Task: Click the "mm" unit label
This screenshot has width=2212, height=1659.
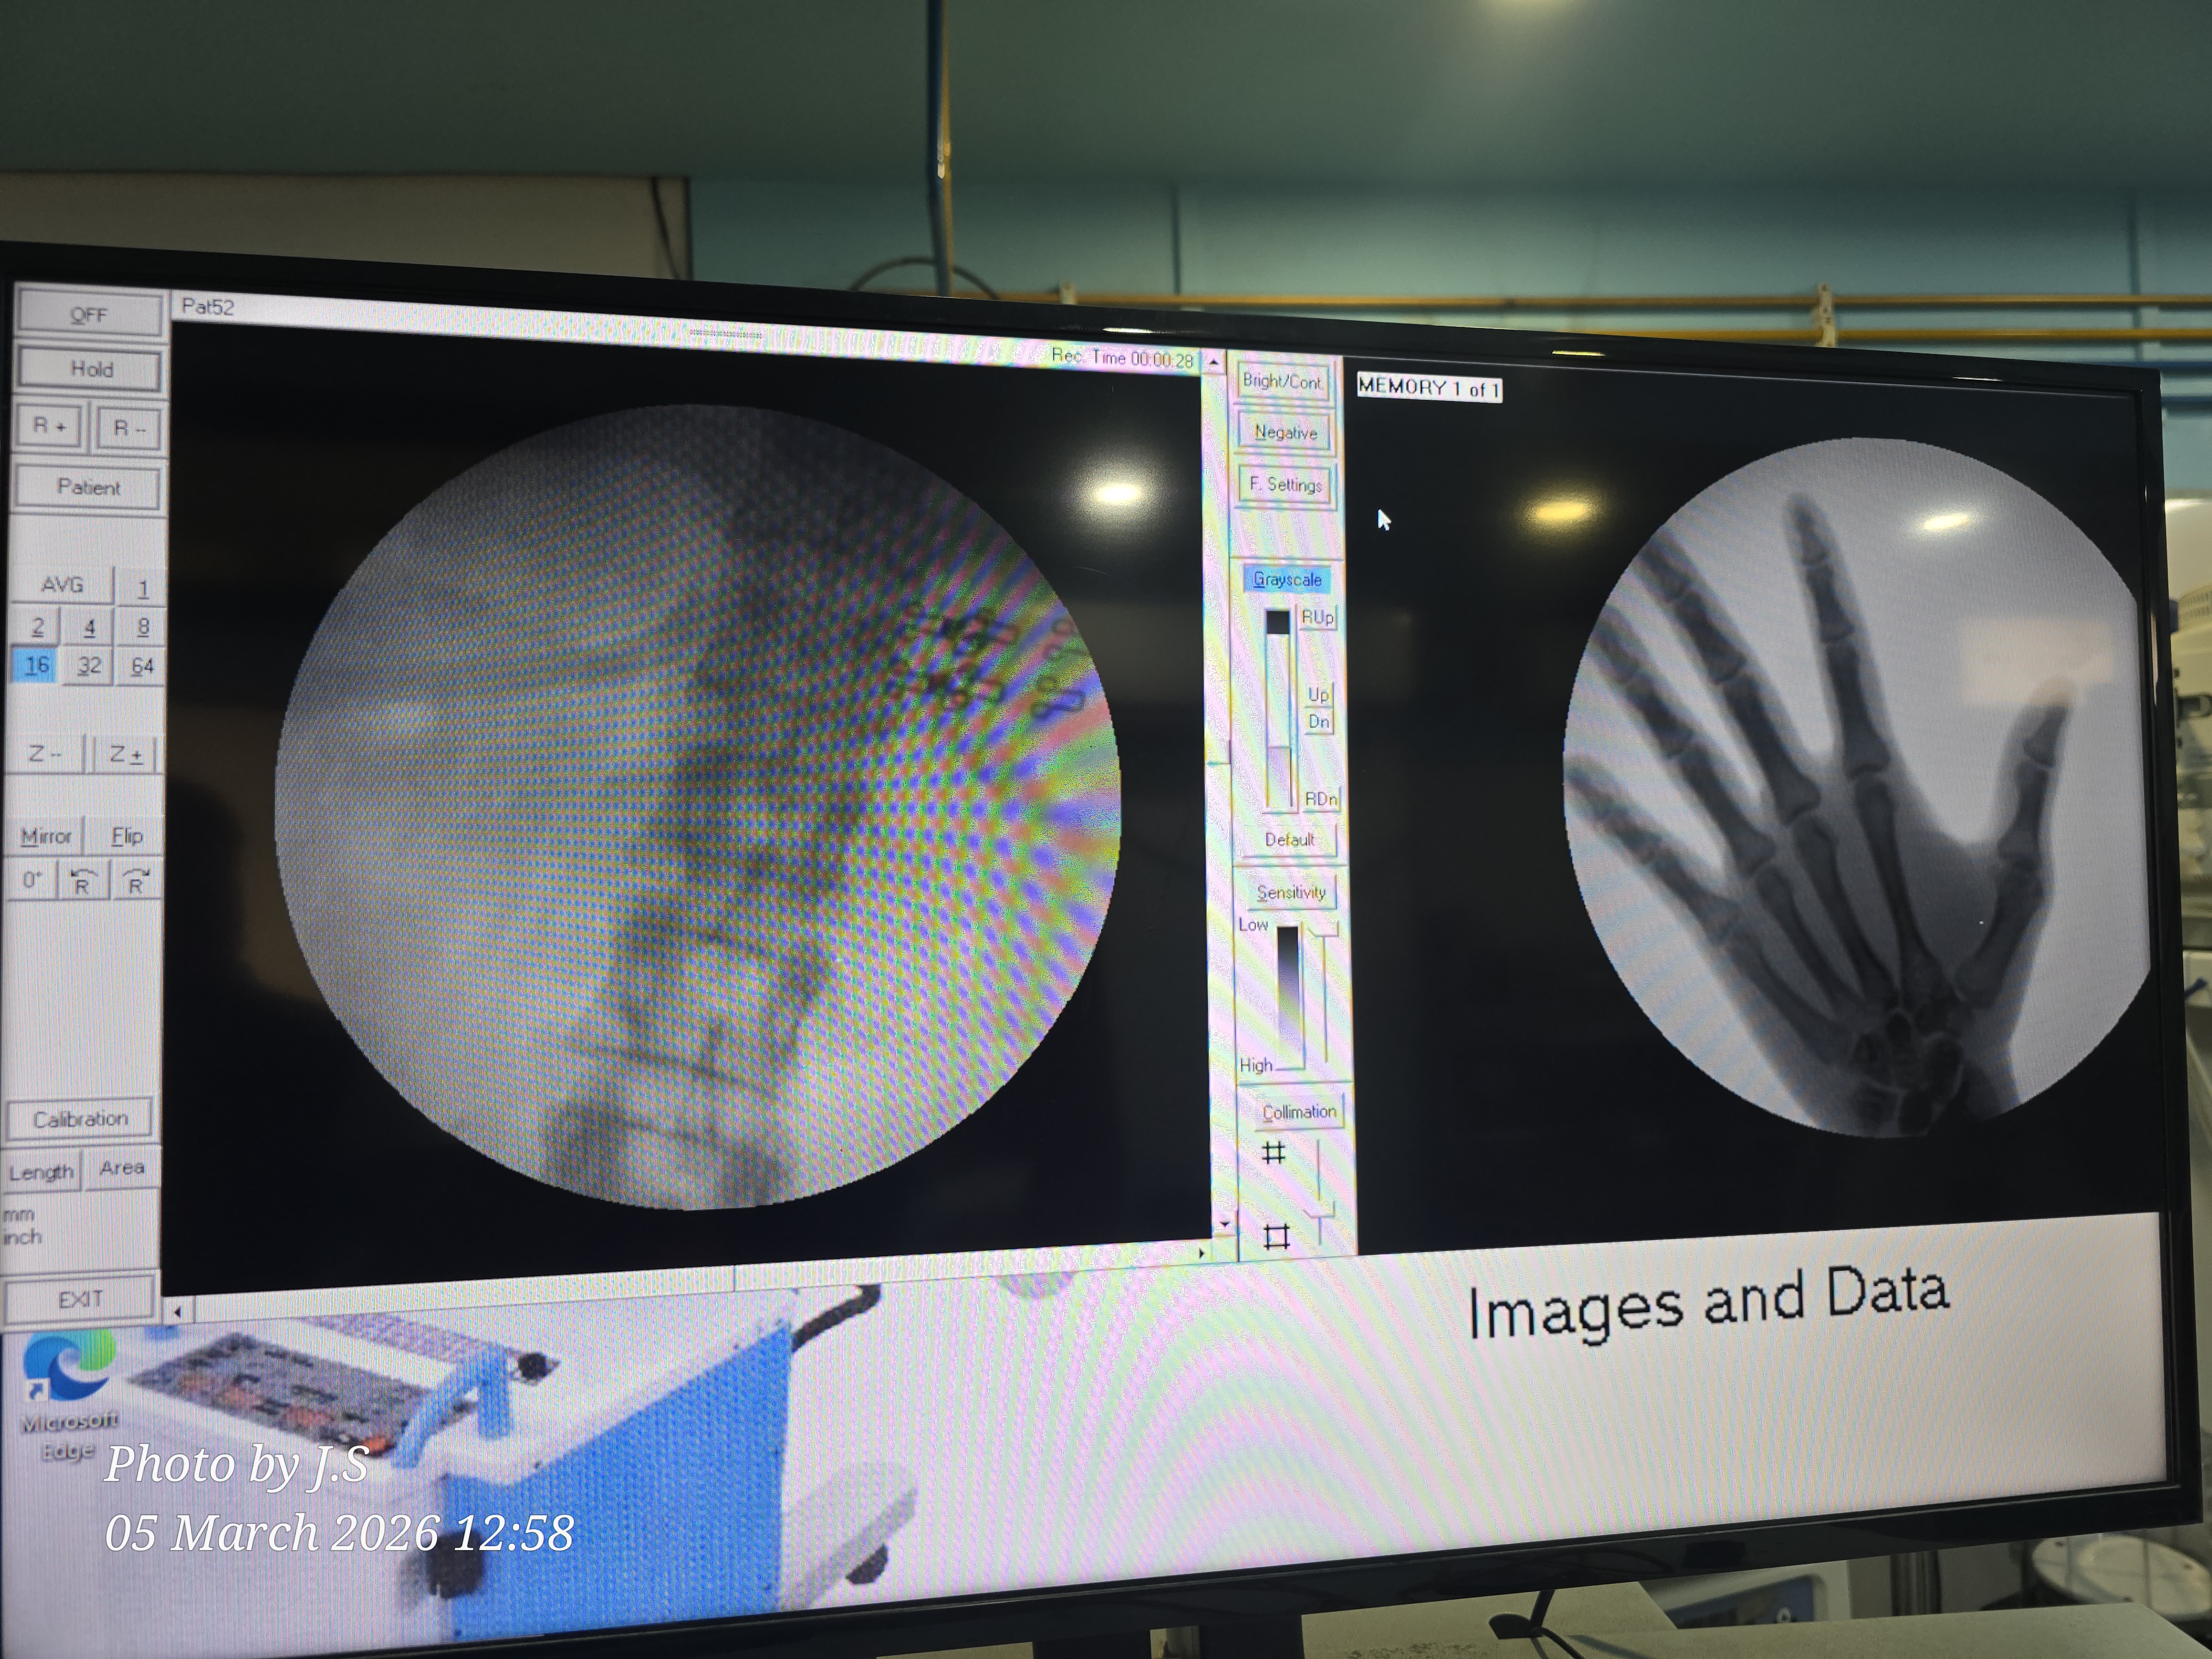Action: pyautogui.click(x=18, y=1215)
